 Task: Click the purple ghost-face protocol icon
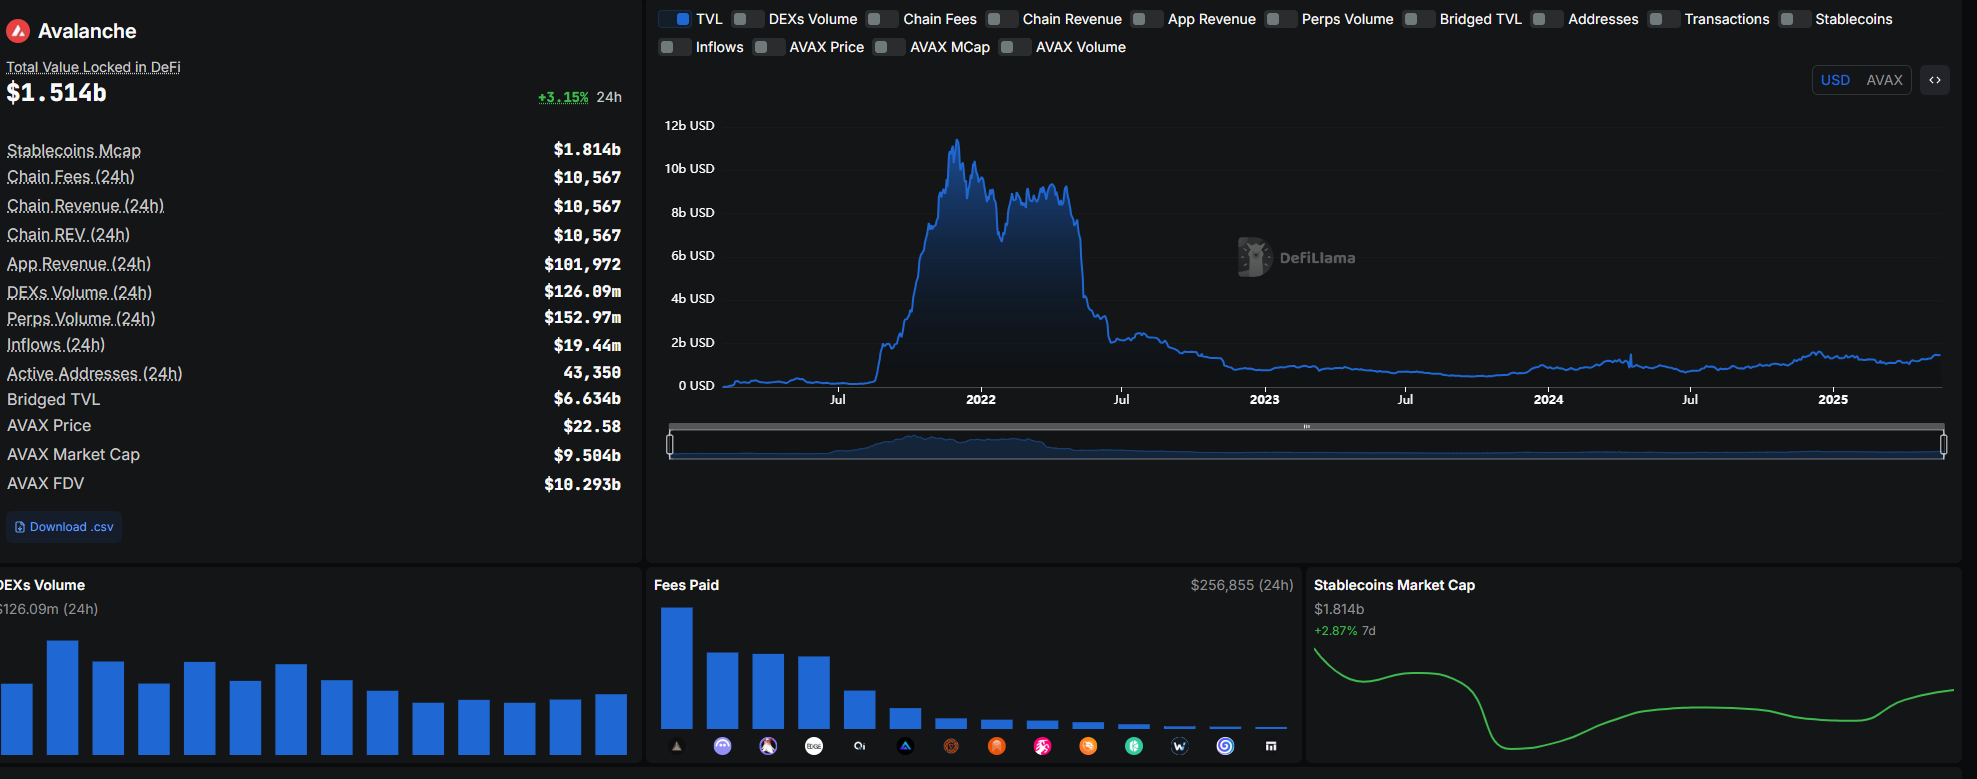[723, 746]
